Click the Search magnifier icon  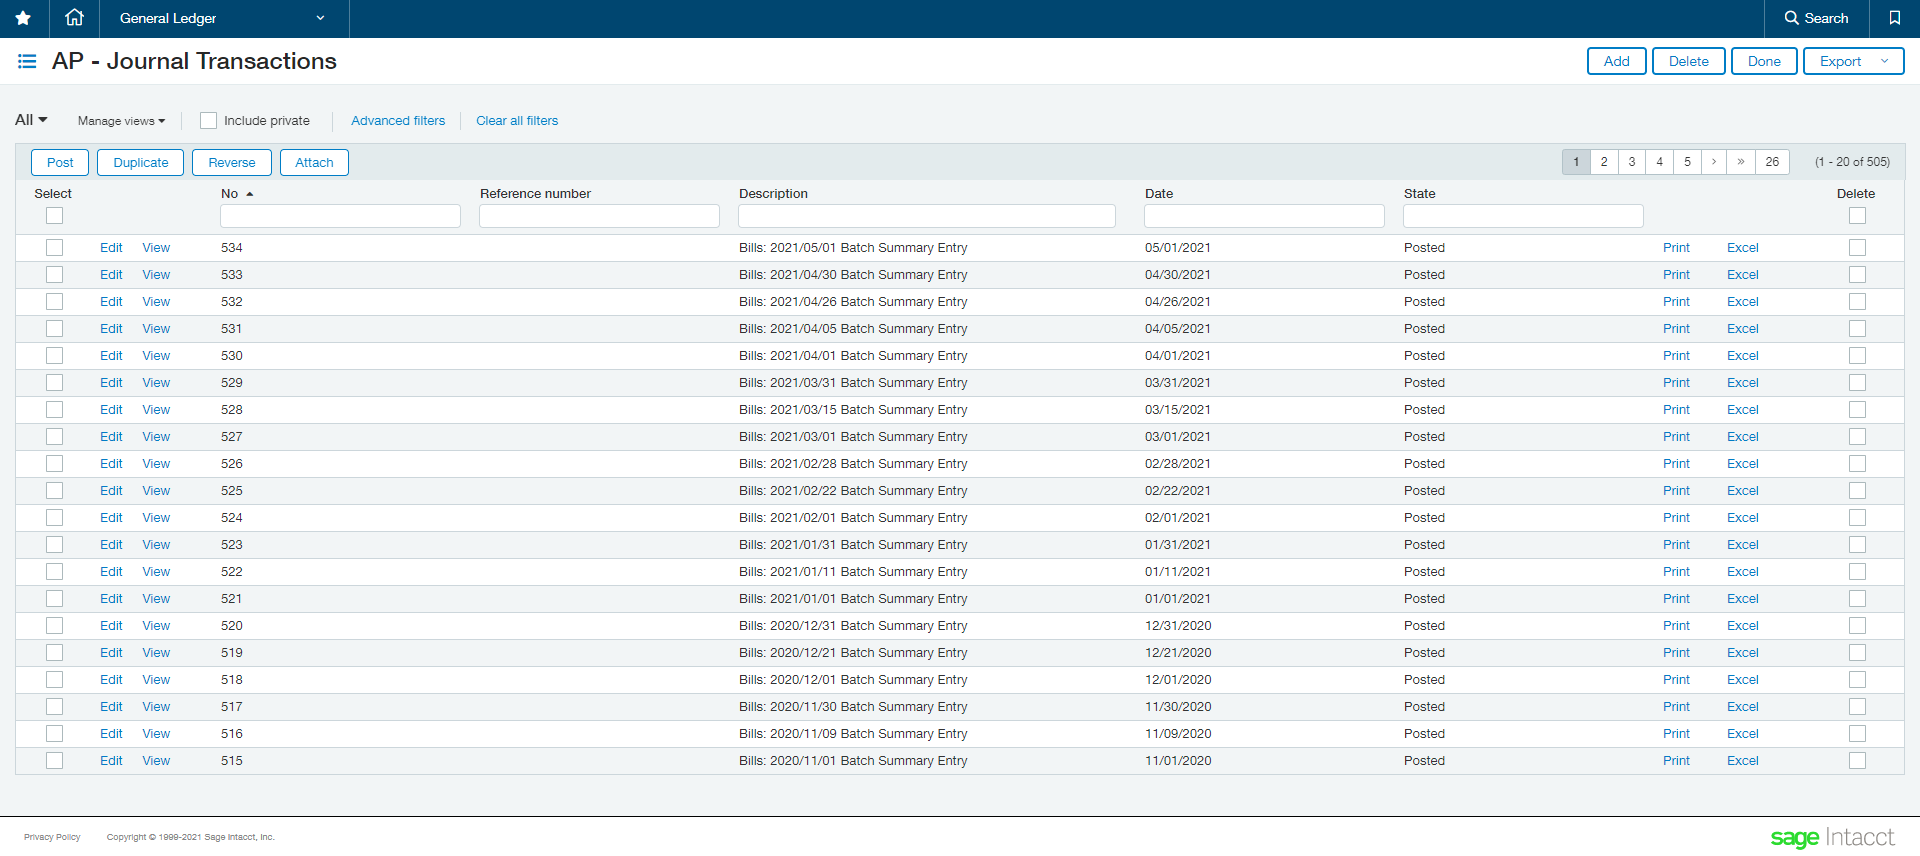(1791, 18)
